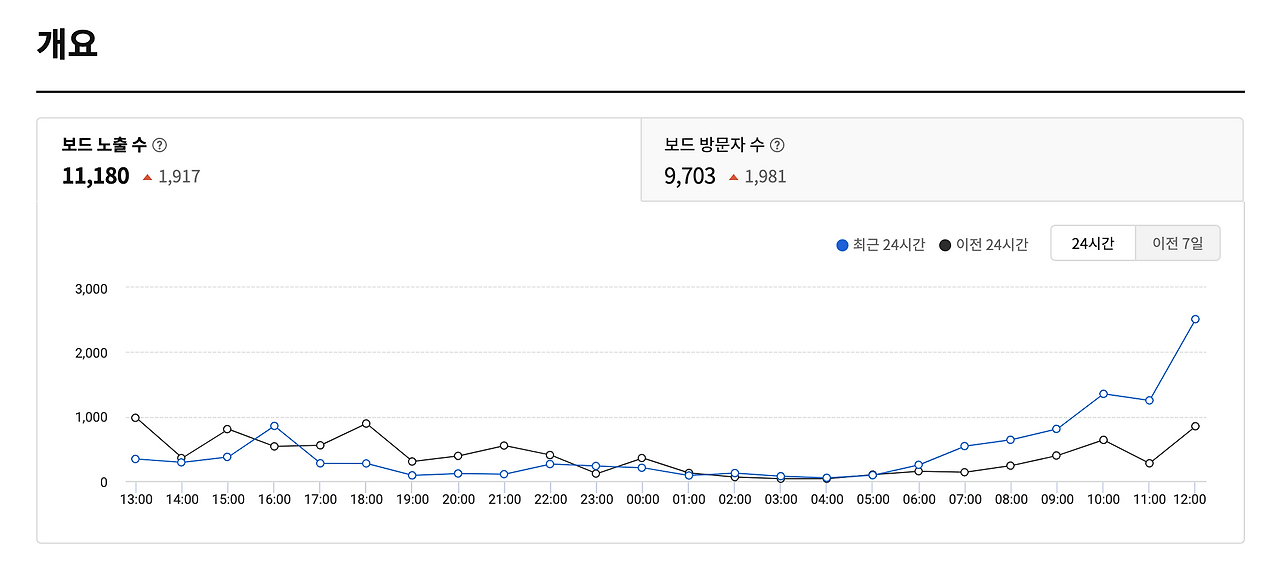The image size is (1280, 574).
Task: Click the black 이전 24시간 legend dot
Action: click(x=945, y=245)
